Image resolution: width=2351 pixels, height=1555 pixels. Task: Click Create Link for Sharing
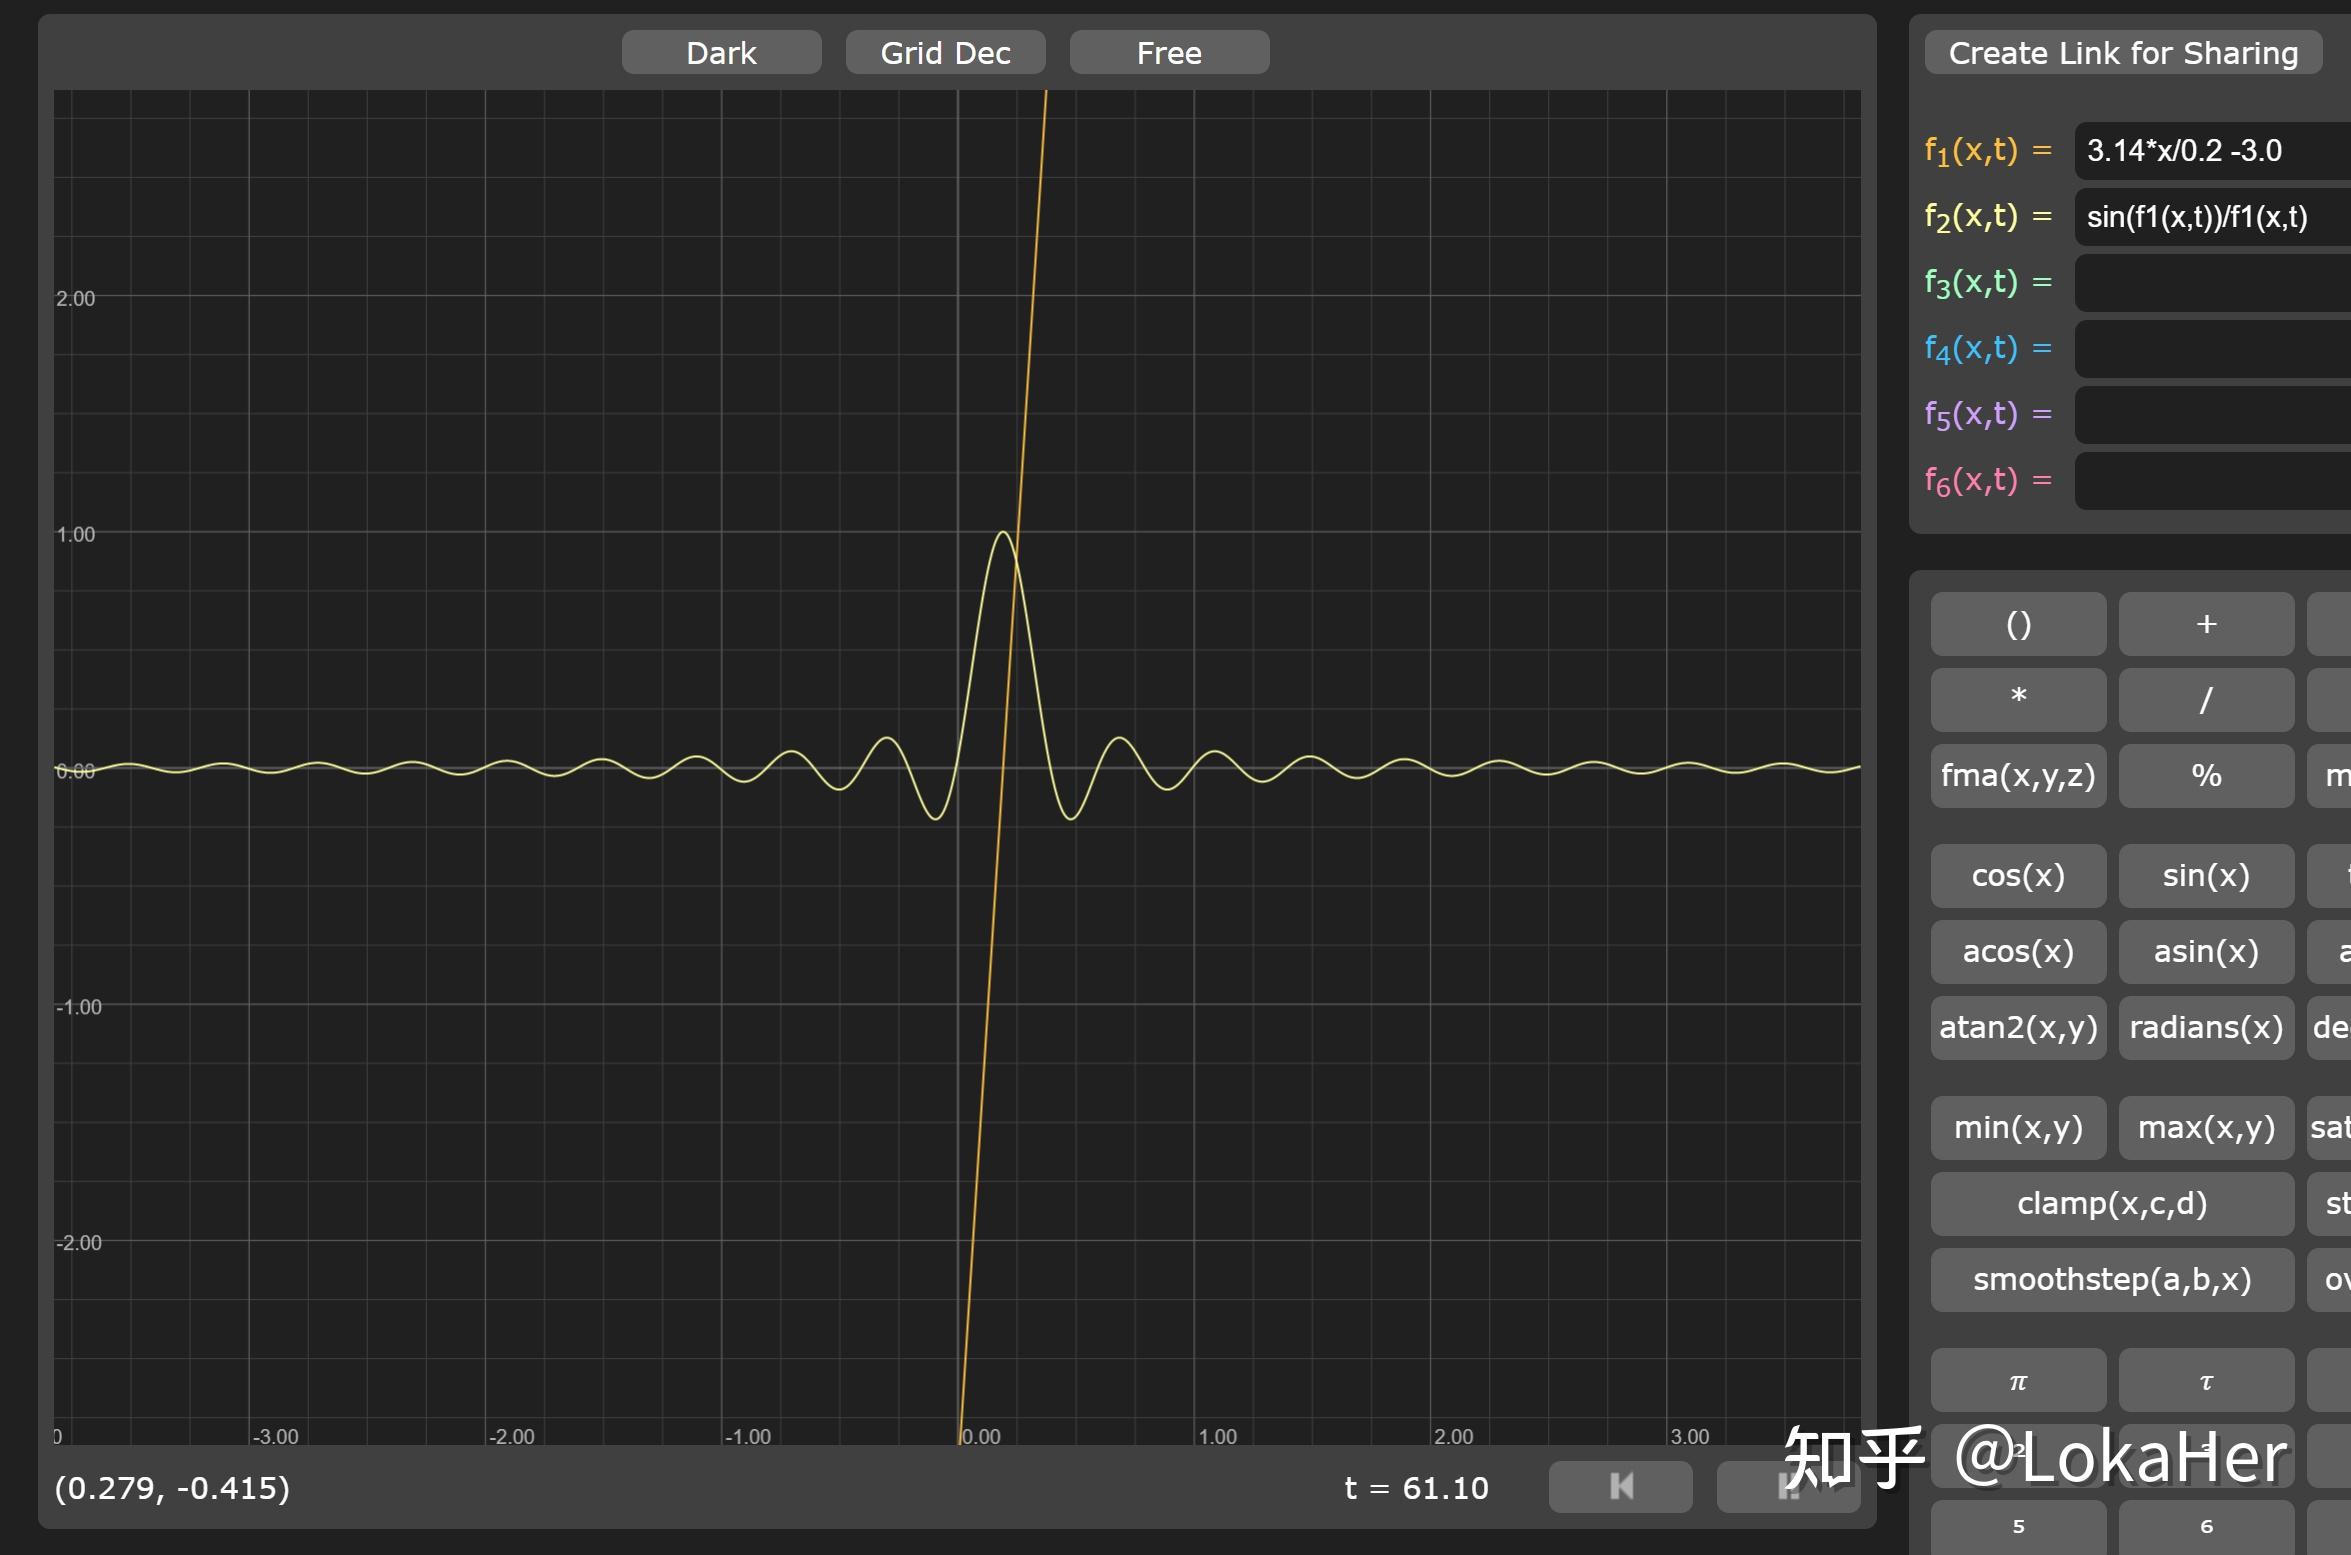(2122, 52)
